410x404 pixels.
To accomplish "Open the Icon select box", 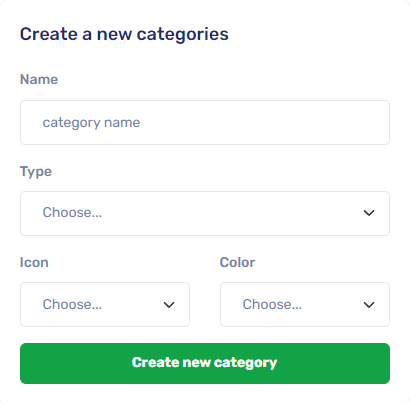I will [x=105, y=304].
